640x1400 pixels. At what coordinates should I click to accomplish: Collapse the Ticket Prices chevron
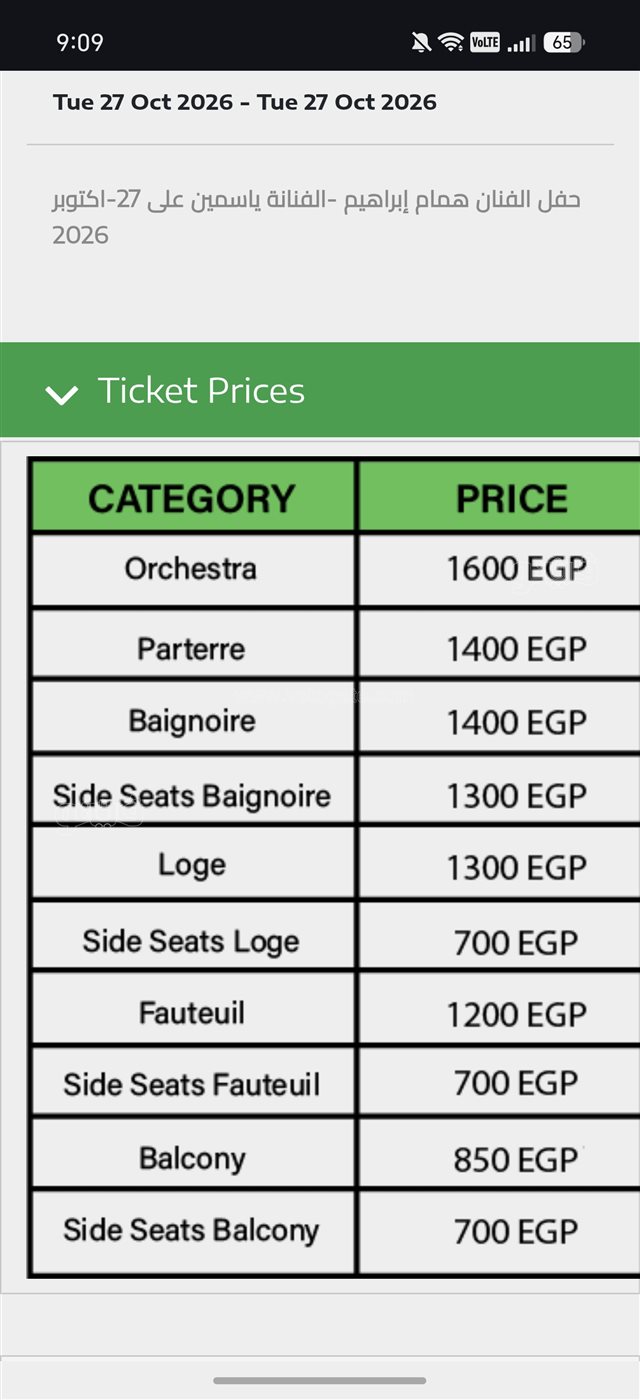(x=62, y=395)
